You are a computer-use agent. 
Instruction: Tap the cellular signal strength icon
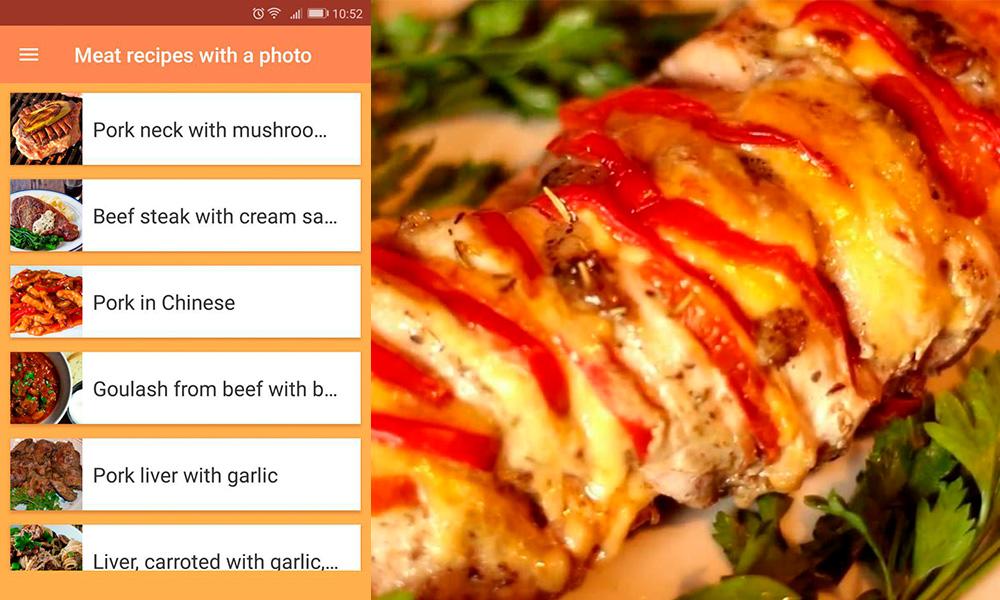click(x=296, y=13)
